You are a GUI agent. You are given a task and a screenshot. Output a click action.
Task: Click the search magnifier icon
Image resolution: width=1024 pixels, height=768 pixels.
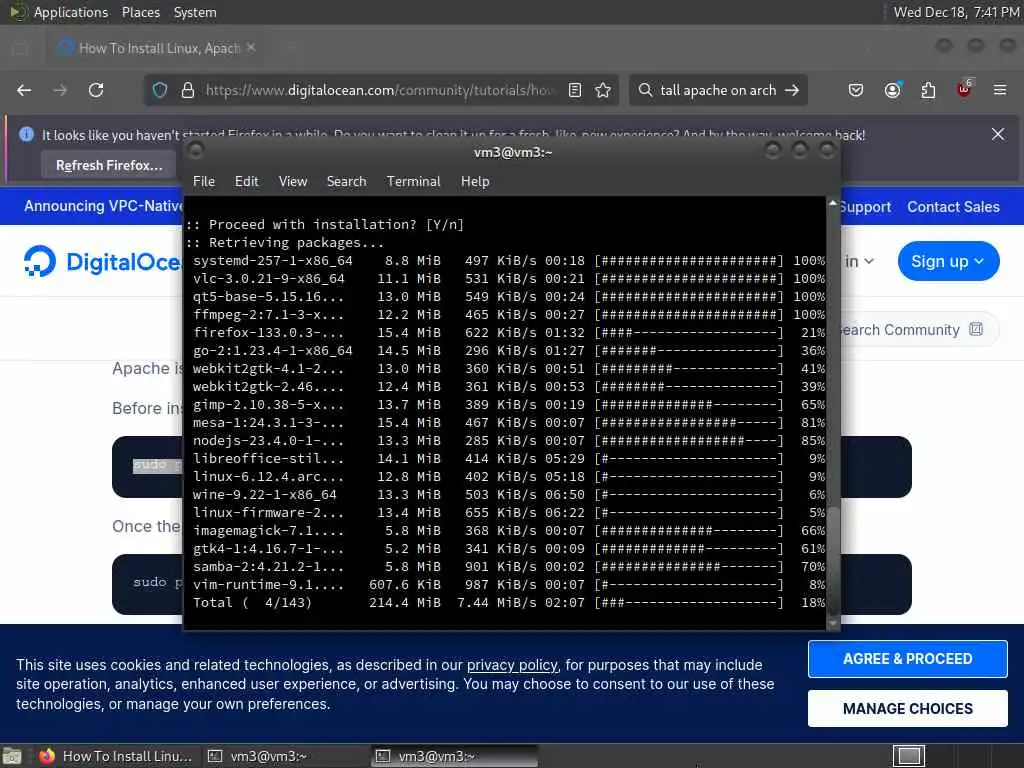[645, 90]
